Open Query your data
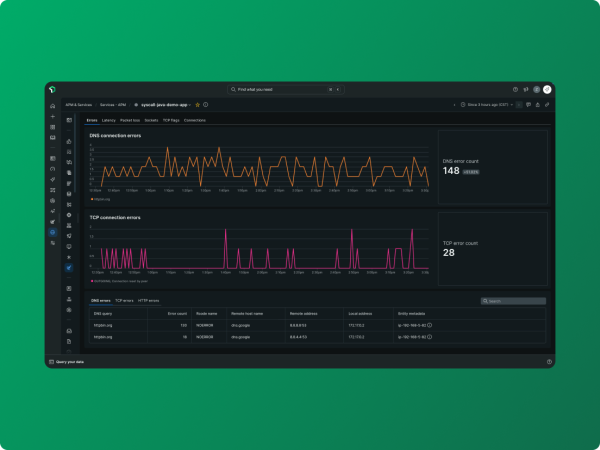The image size is (600, 450). [67, 362]
